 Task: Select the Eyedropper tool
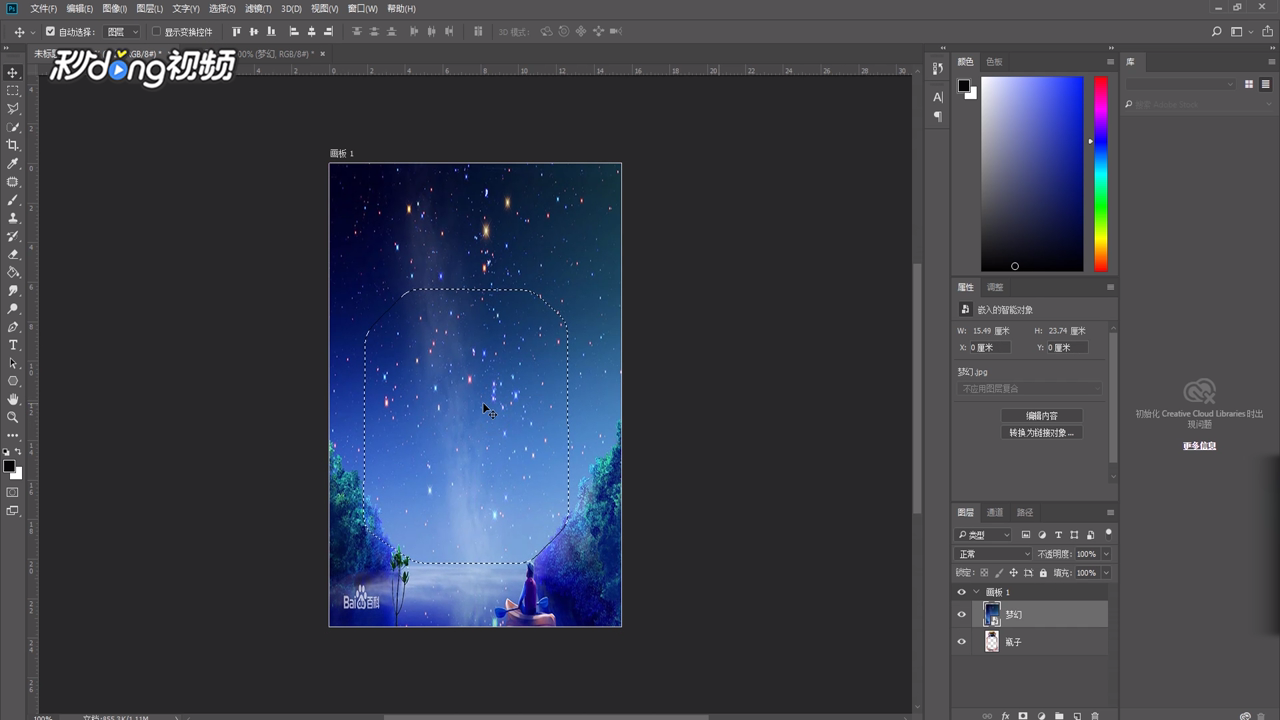coord(13,163)
